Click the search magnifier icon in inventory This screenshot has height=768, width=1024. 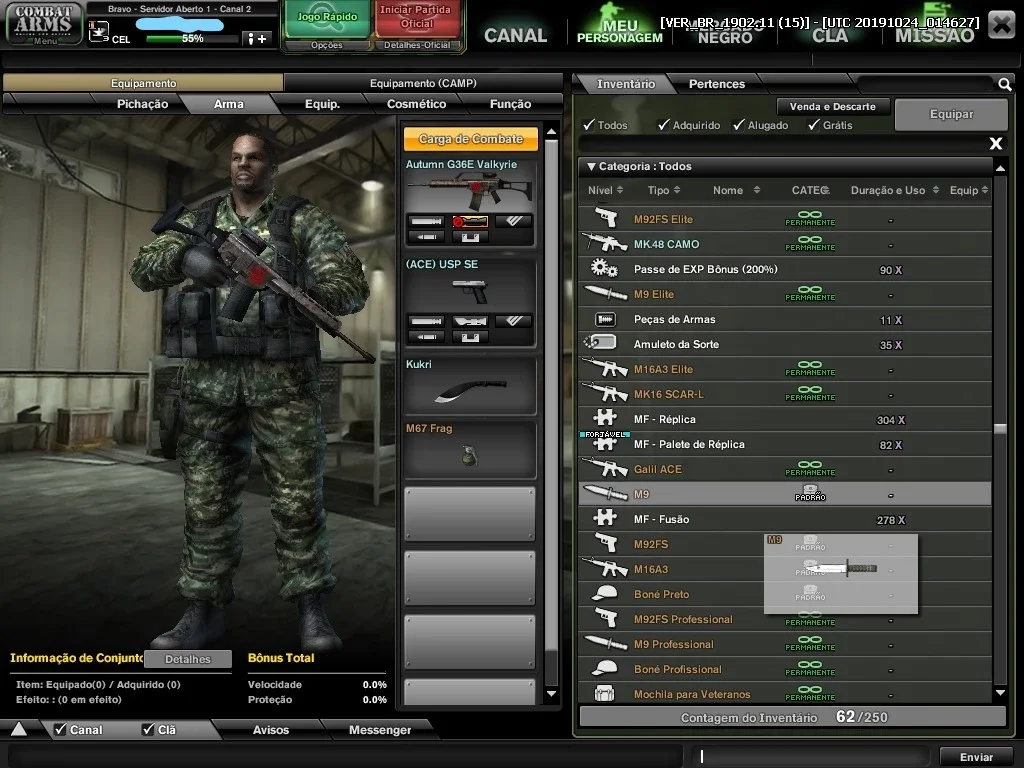pyautogui.click(x=1004, y=84)
